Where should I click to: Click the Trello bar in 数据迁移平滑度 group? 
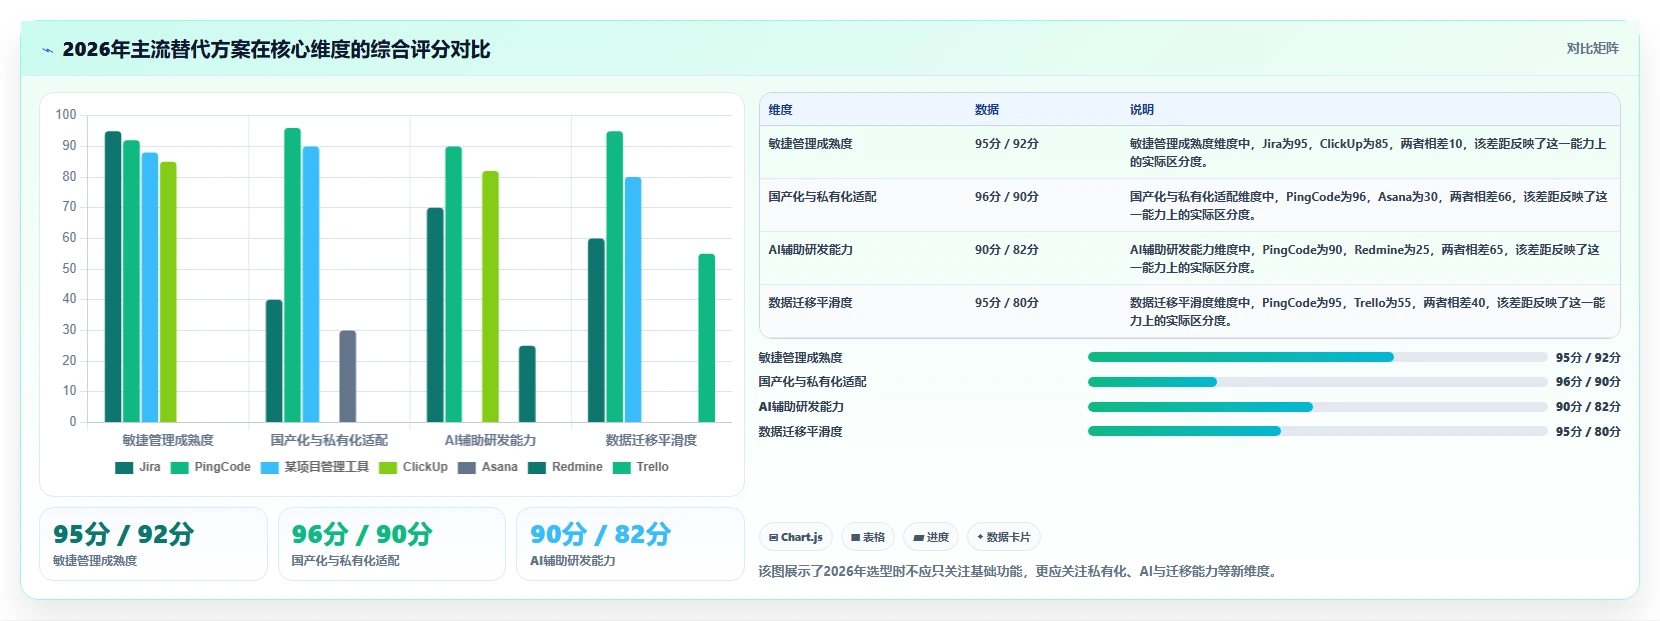pyautogui.click(x=707, y=338)
